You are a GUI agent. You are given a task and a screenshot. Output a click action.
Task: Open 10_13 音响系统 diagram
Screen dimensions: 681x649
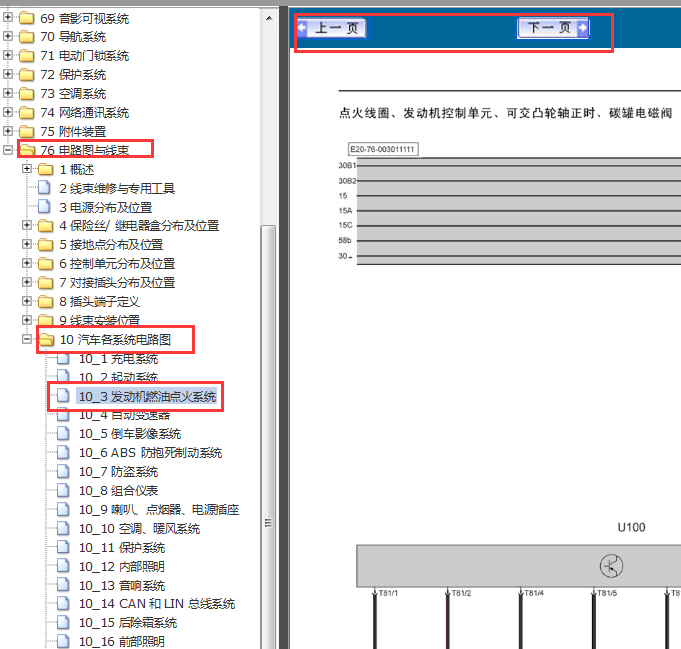click(x=122, y=586)
